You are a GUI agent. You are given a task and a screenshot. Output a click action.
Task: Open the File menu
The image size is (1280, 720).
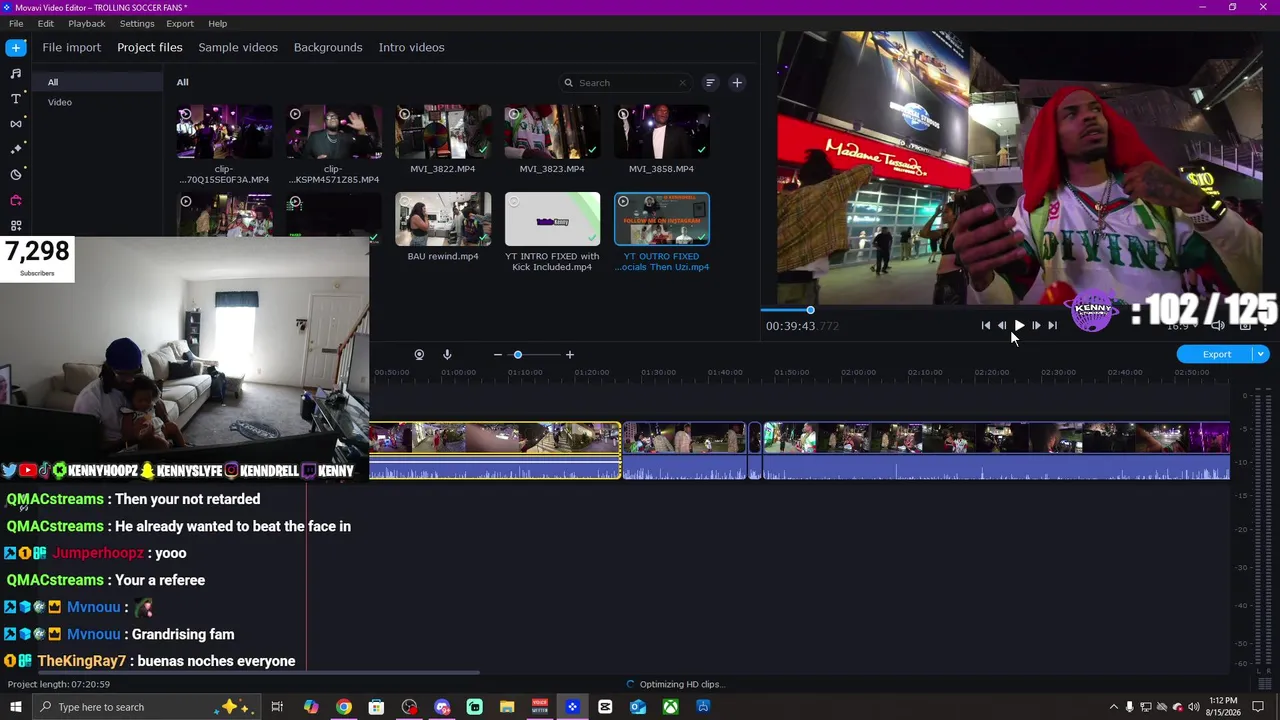tap(16, 23)
